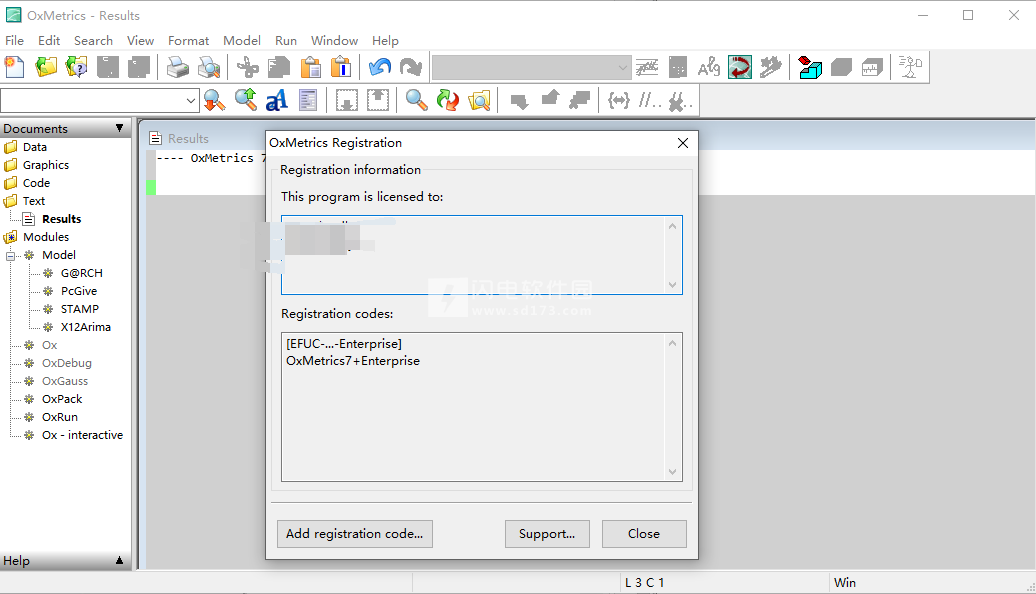Click the Cut scissors icon
Image resolution: width=1036 pixels, height=594 pixels.
click(x=248, y=67)
